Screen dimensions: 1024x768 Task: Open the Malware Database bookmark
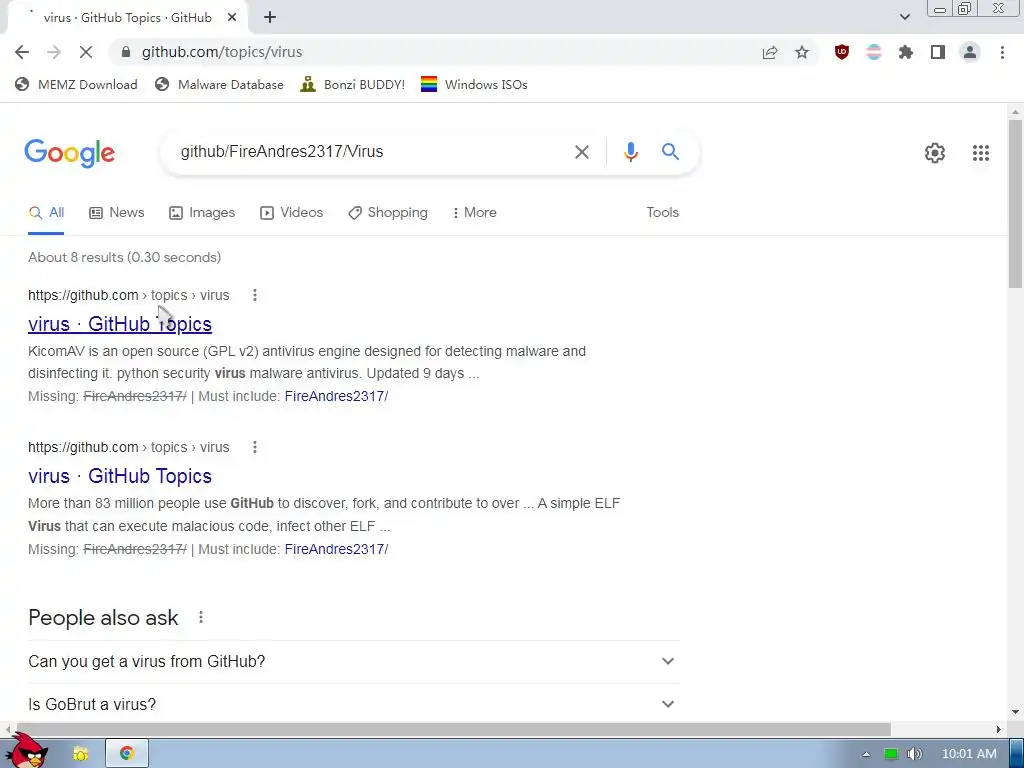click(x=219, y=84)
